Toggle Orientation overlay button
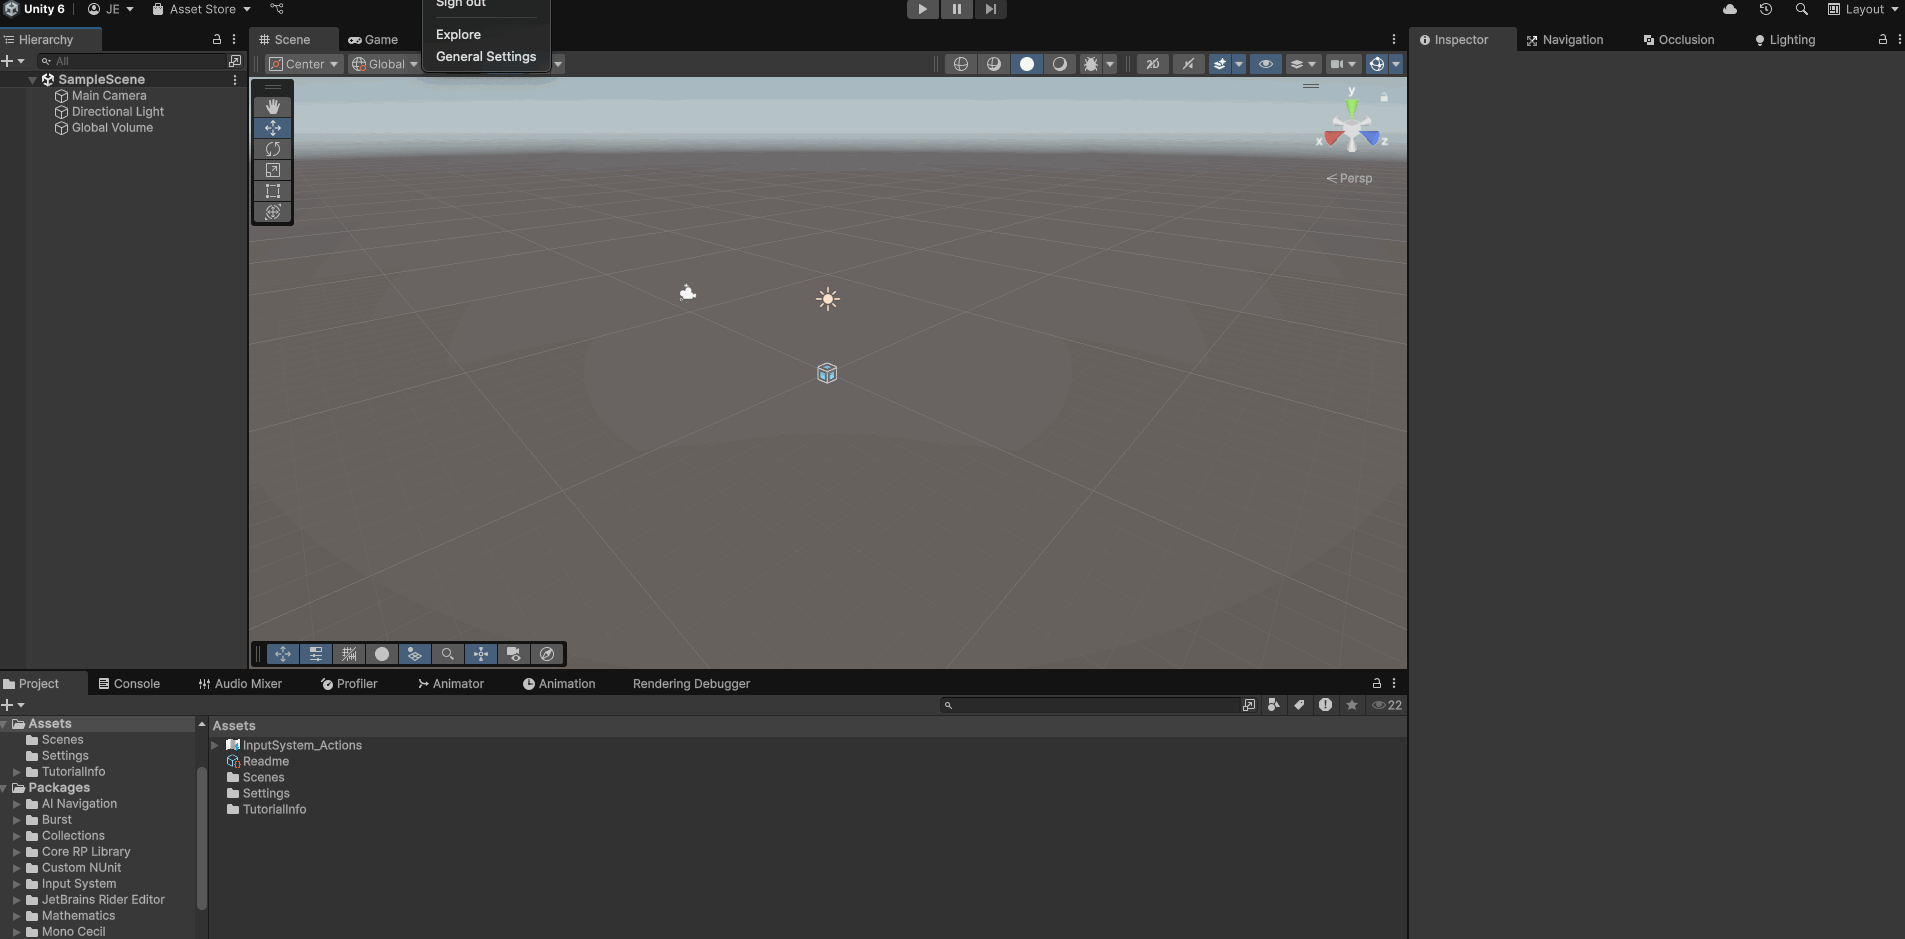Image resolution: width=1905 pixels, height=939 pixels. tap(481, 654)
